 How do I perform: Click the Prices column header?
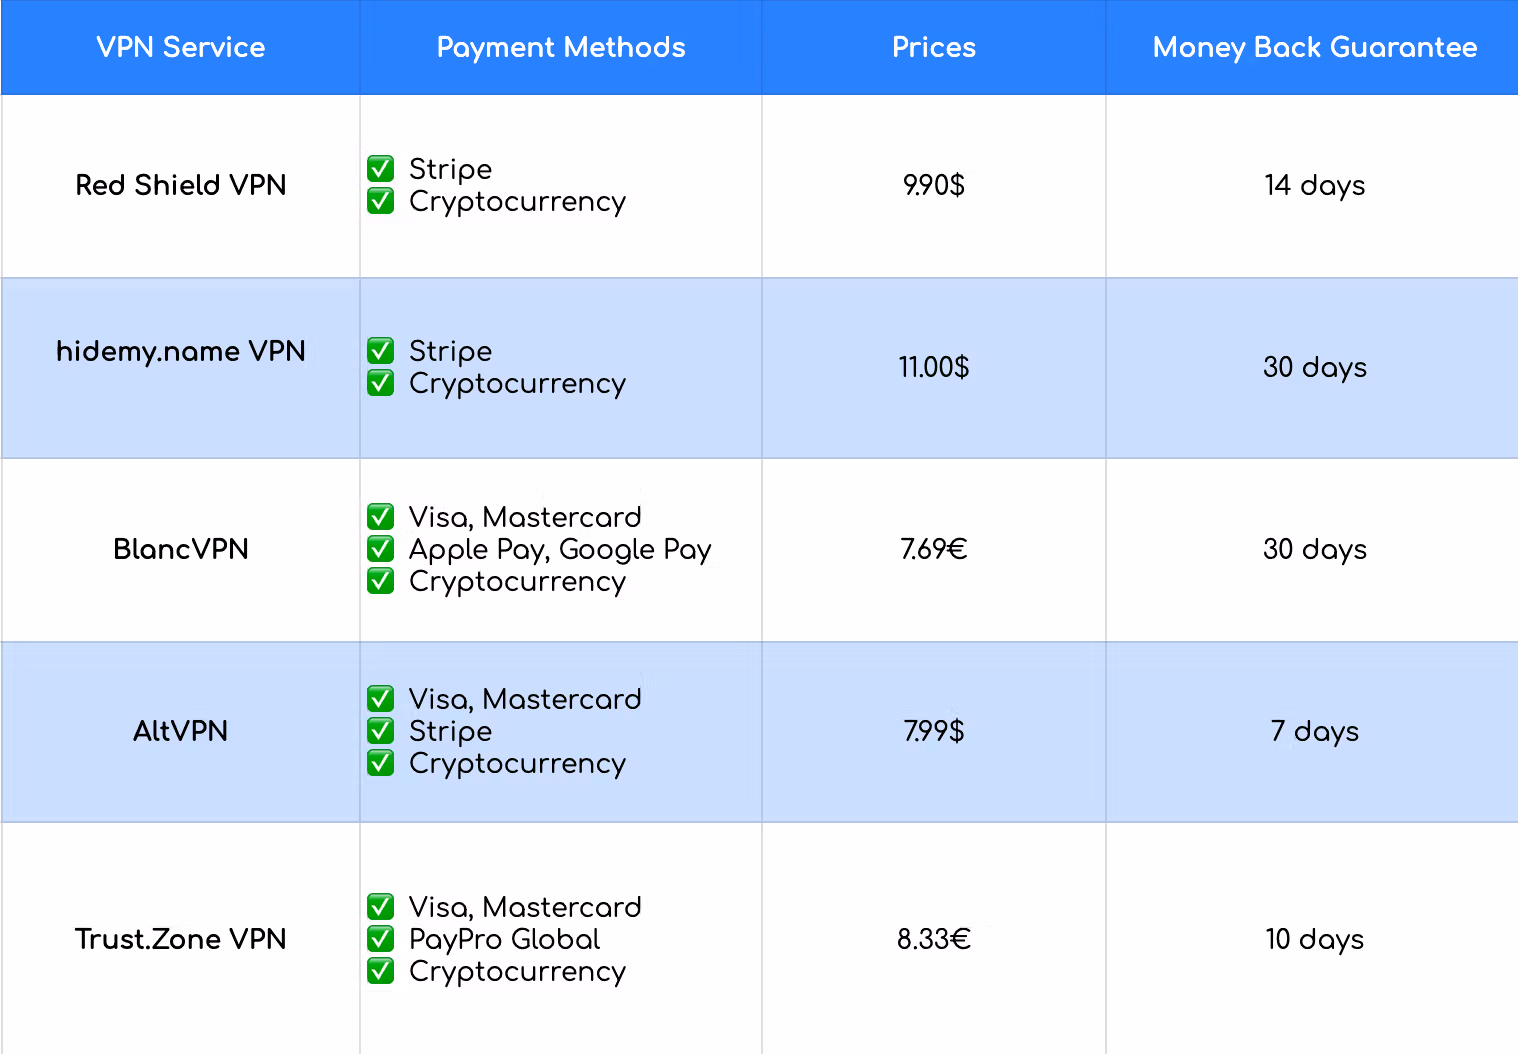934,47
